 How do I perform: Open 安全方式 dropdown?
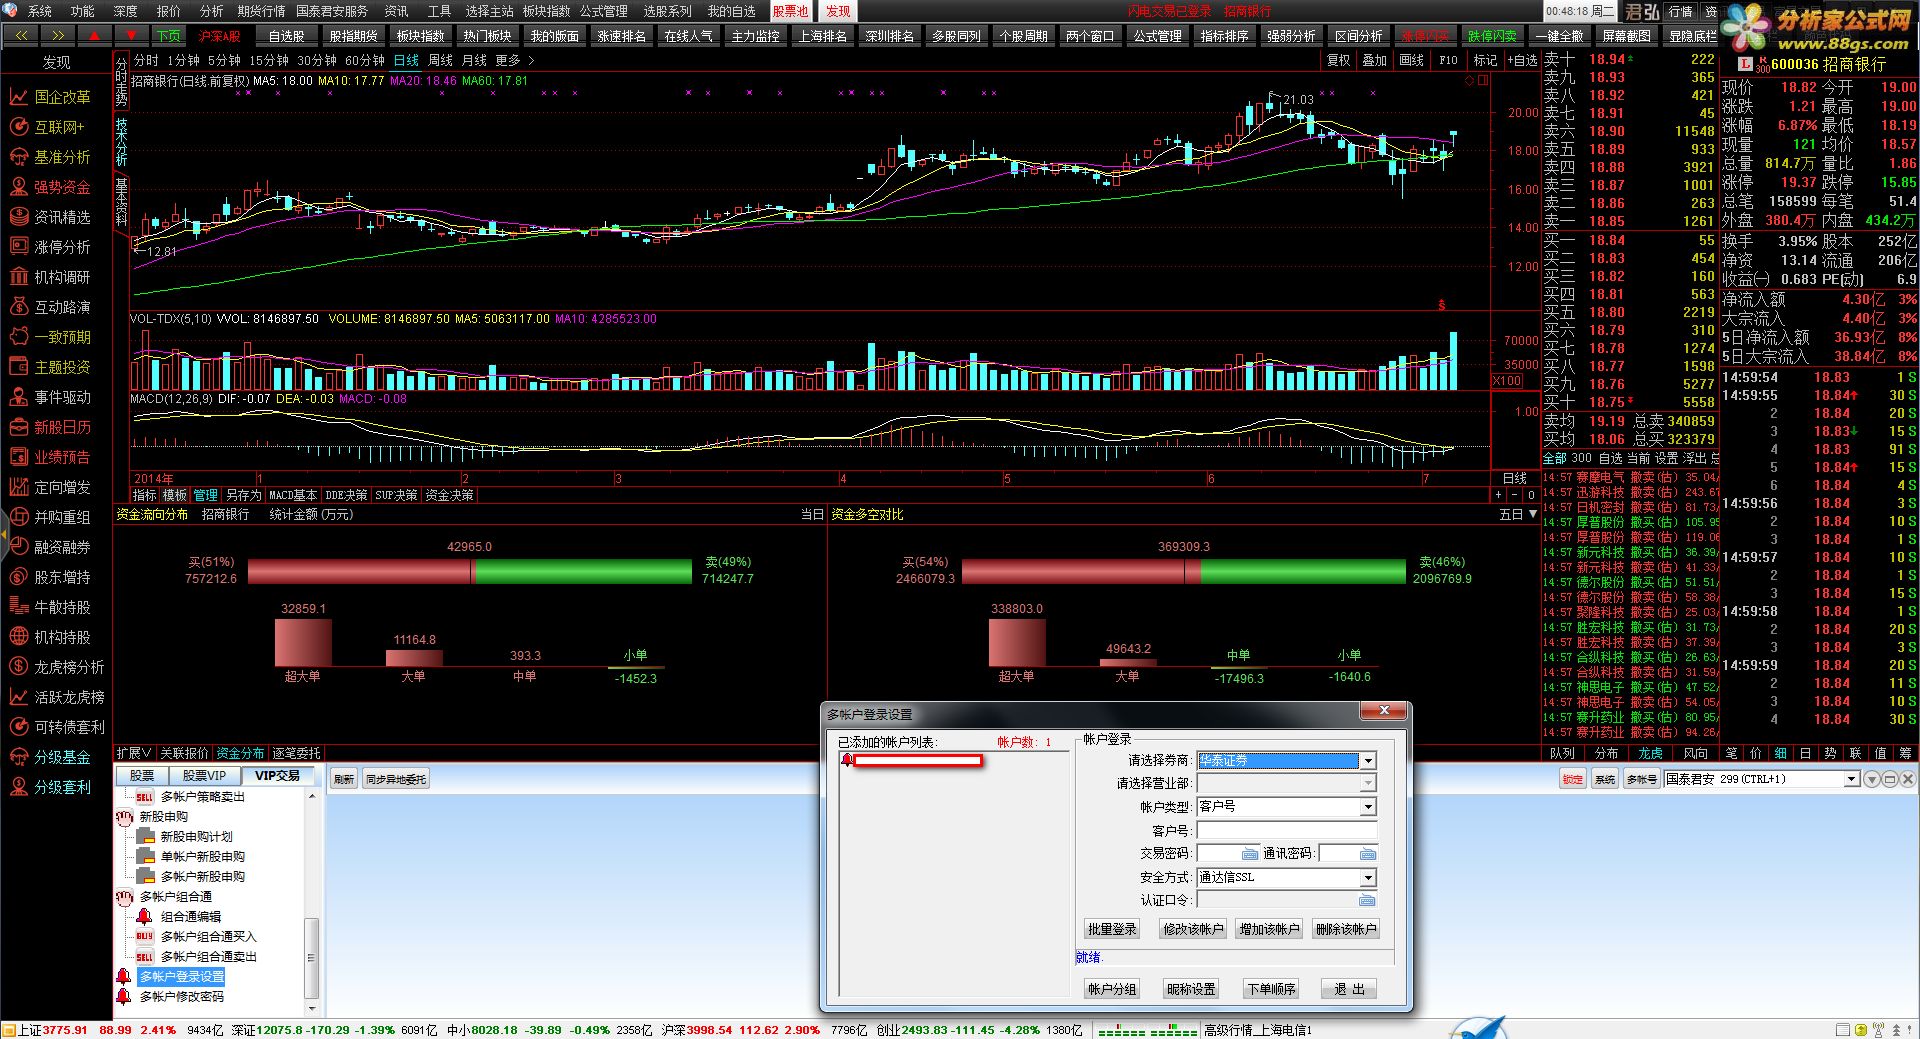(1368, 878)
